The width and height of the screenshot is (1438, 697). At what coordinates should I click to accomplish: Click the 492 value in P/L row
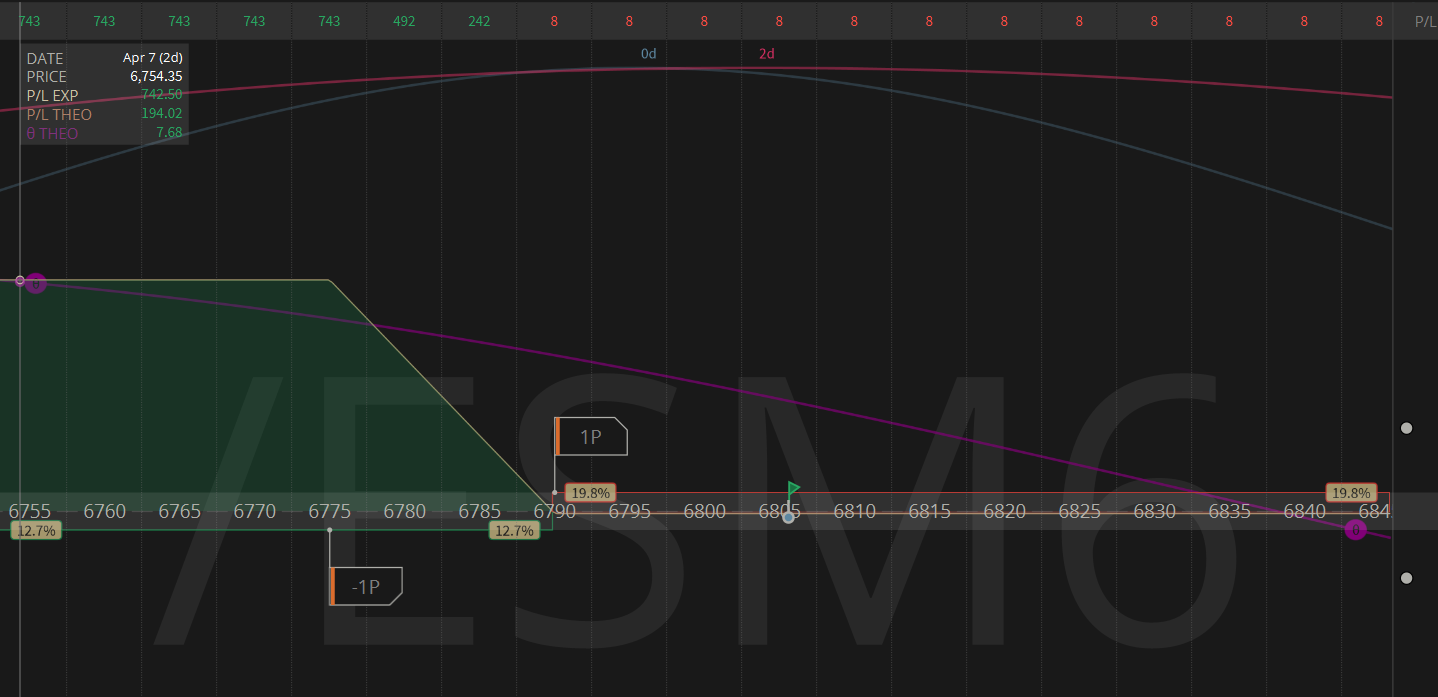pos(404,21)
